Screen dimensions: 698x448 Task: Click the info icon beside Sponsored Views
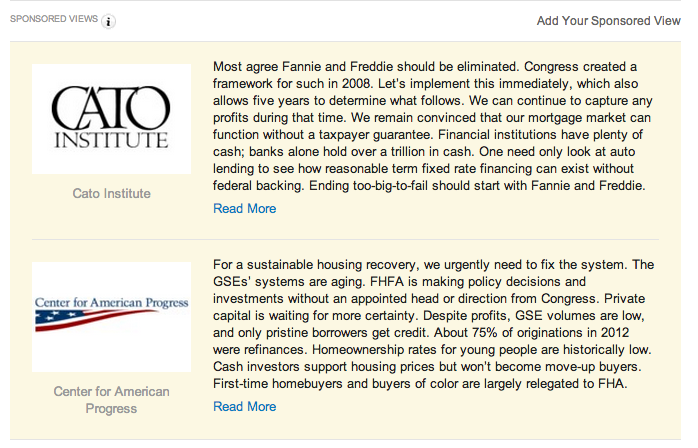tap(108, 21)
